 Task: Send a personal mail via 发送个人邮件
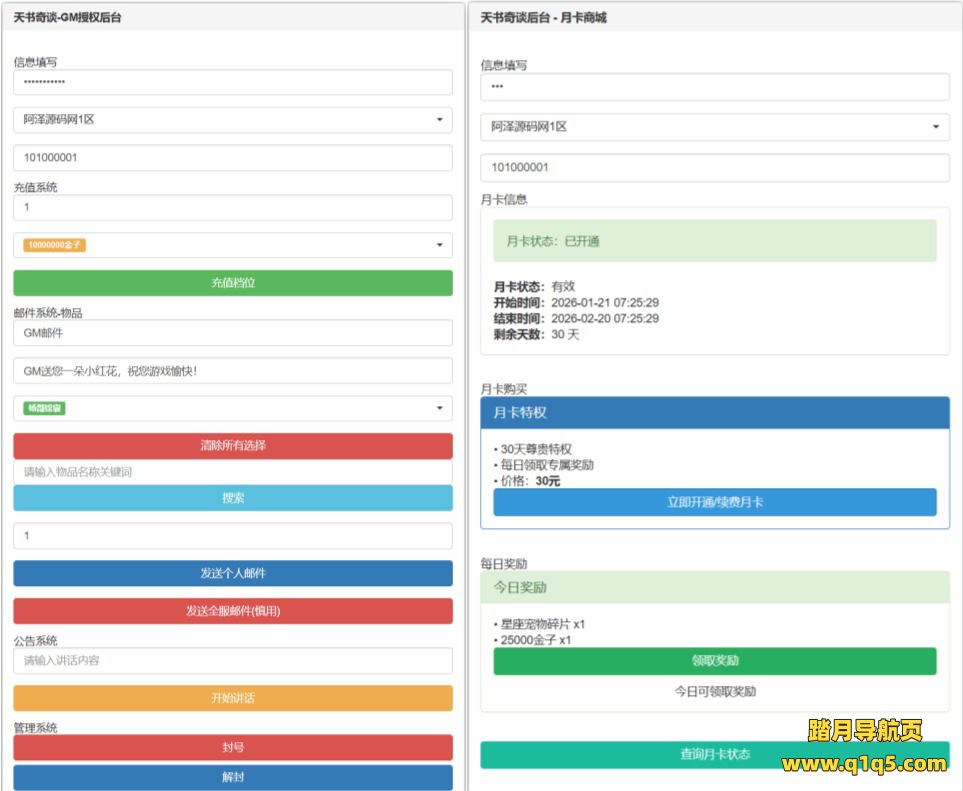[x=232, y=571]
